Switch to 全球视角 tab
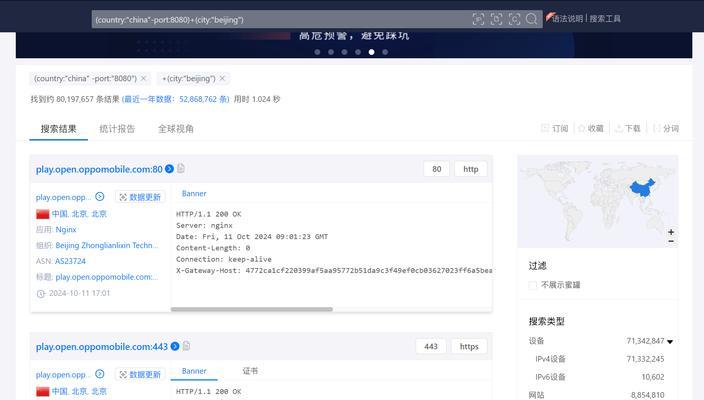704x400 pixels. 176,129
